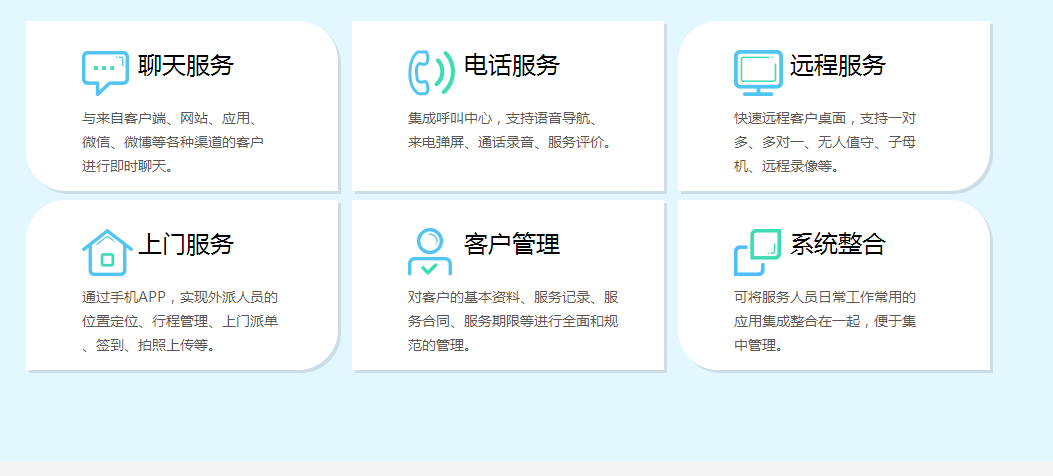
Task: Click the description starting 可将服务人员日常工作
Action: click(x=825, y=322)
